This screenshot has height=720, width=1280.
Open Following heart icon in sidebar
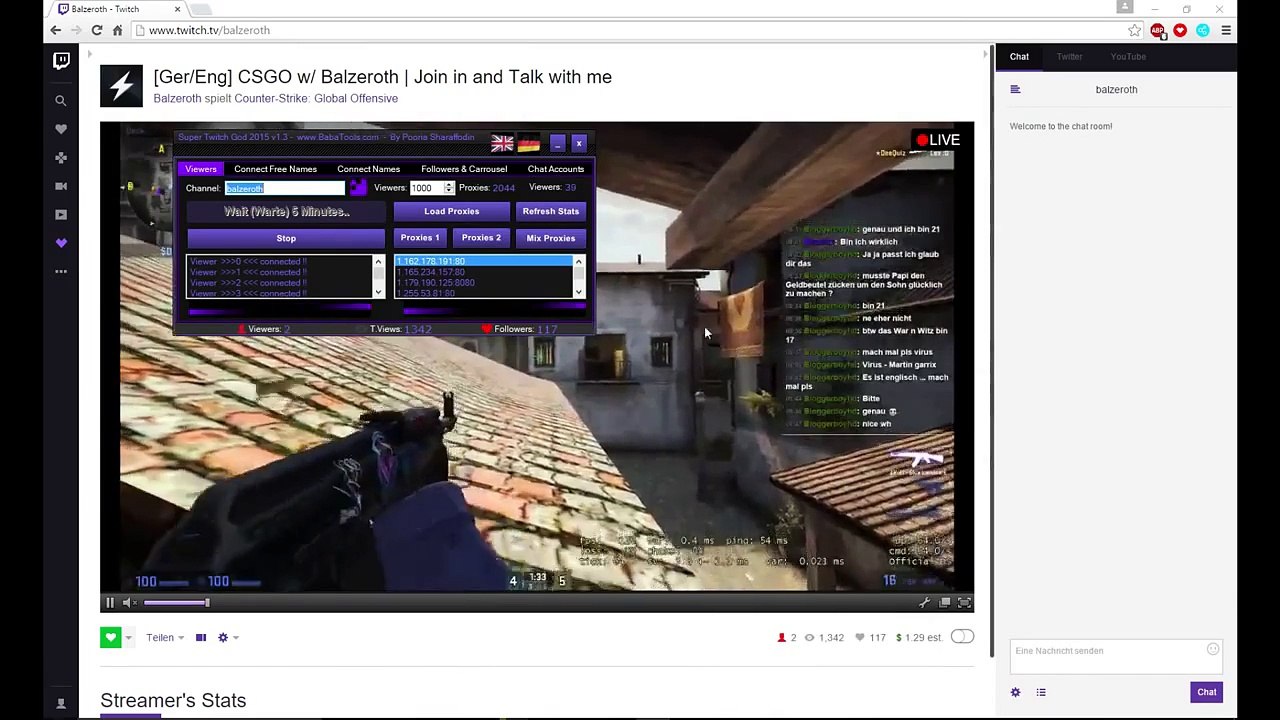click(x=61, y=129)
